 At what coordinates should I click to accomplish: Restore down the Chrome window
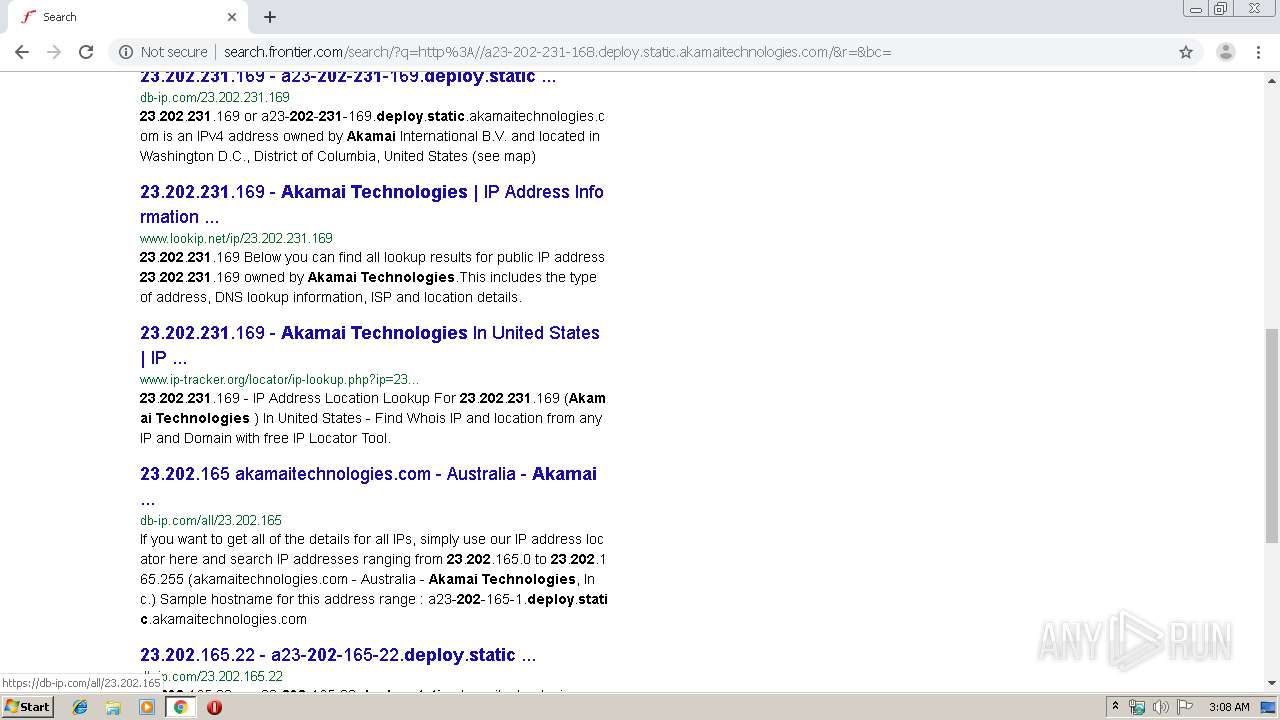1221,9
